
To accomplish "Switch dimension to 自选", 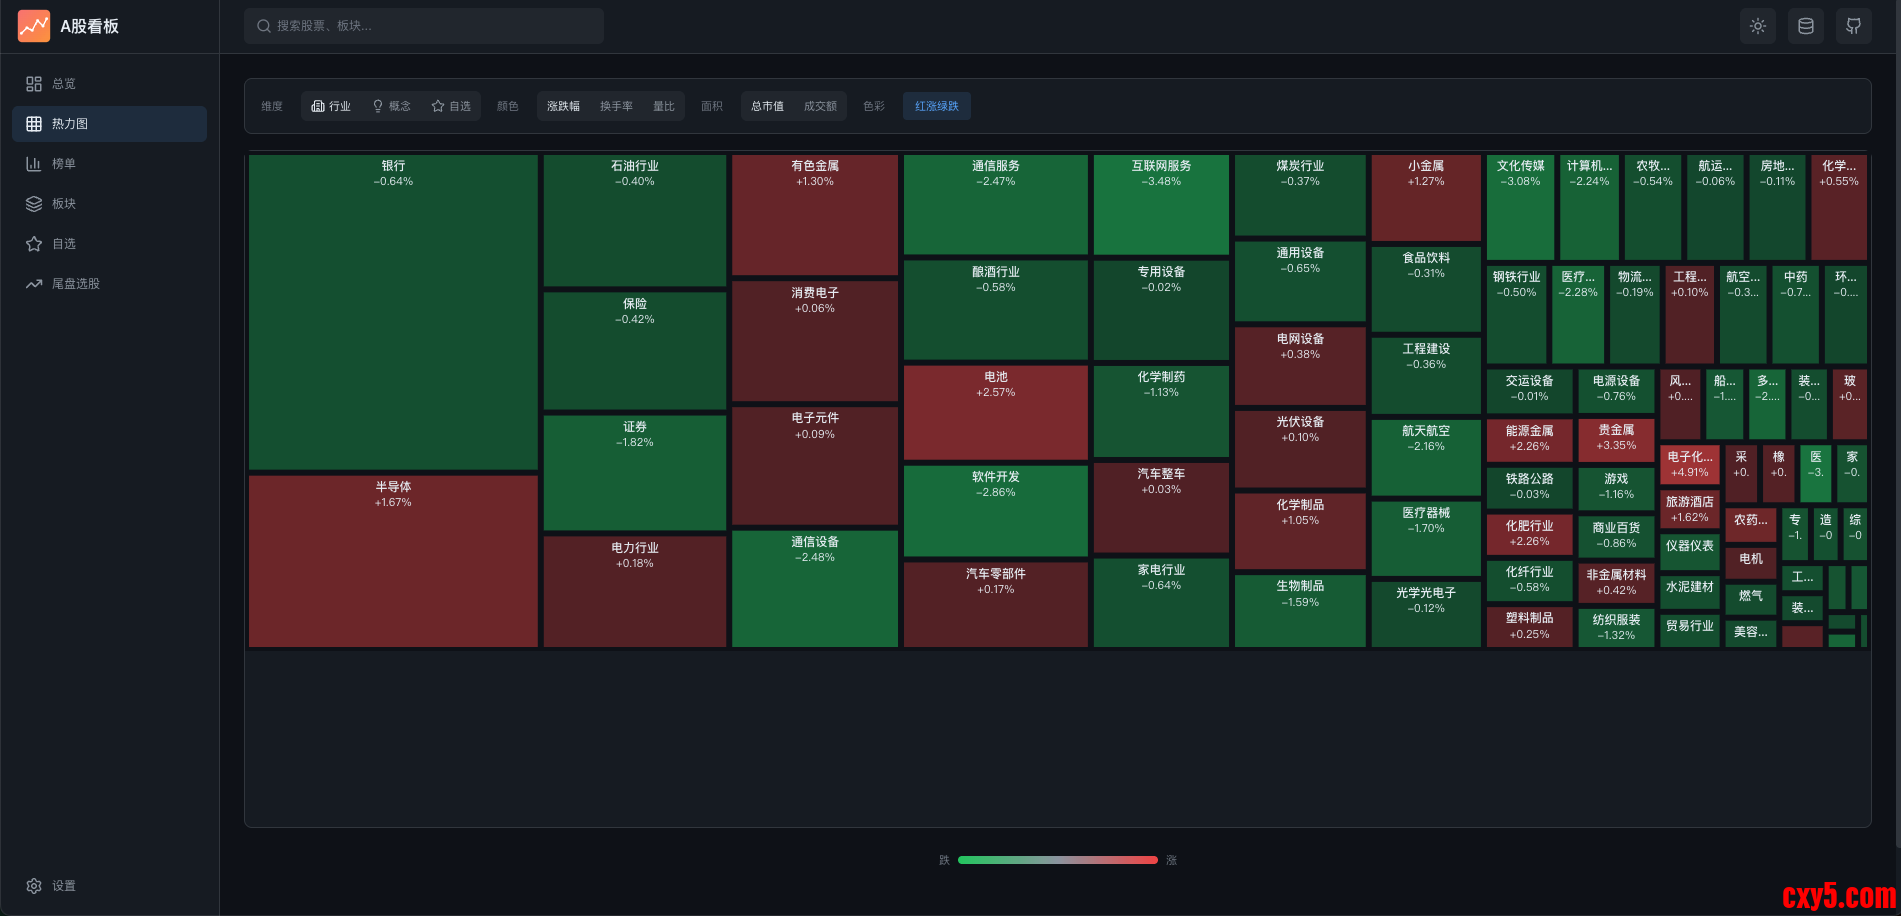I will click(x=451, y=106).
